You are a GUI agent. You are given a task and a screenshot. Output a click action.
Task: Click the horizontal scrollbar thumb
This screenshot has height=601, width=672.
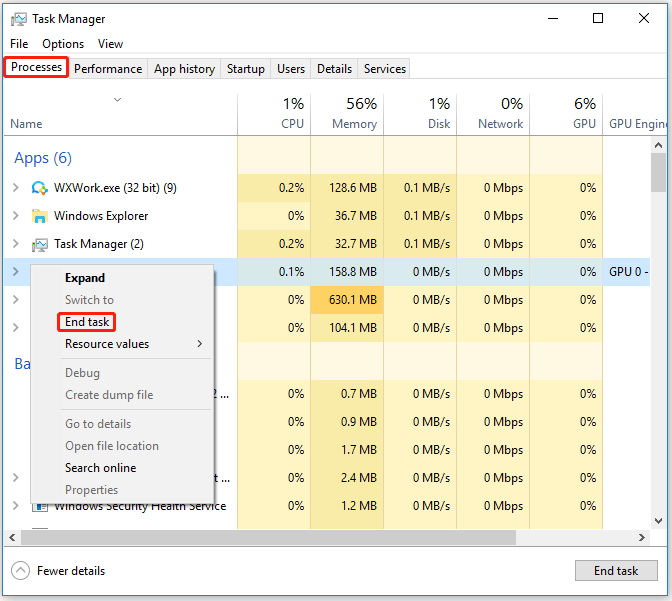(268, 538)
